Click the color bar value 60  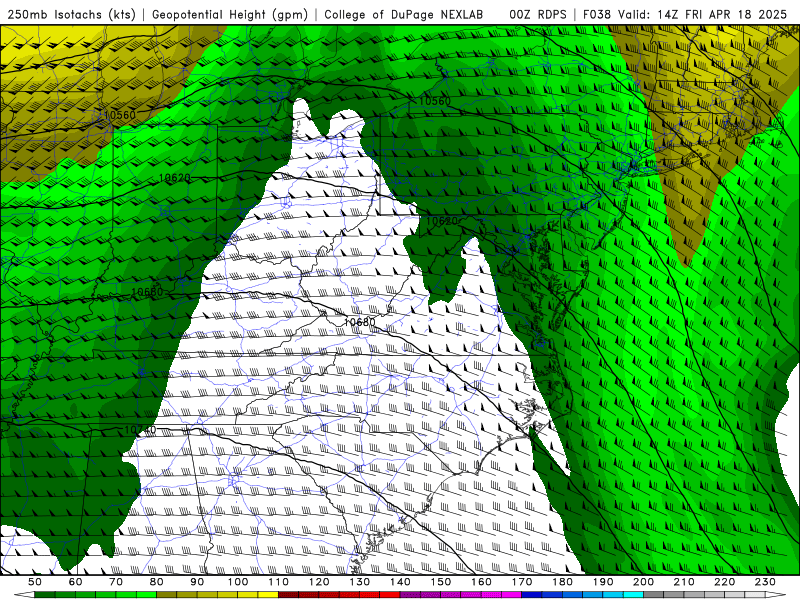75,582
